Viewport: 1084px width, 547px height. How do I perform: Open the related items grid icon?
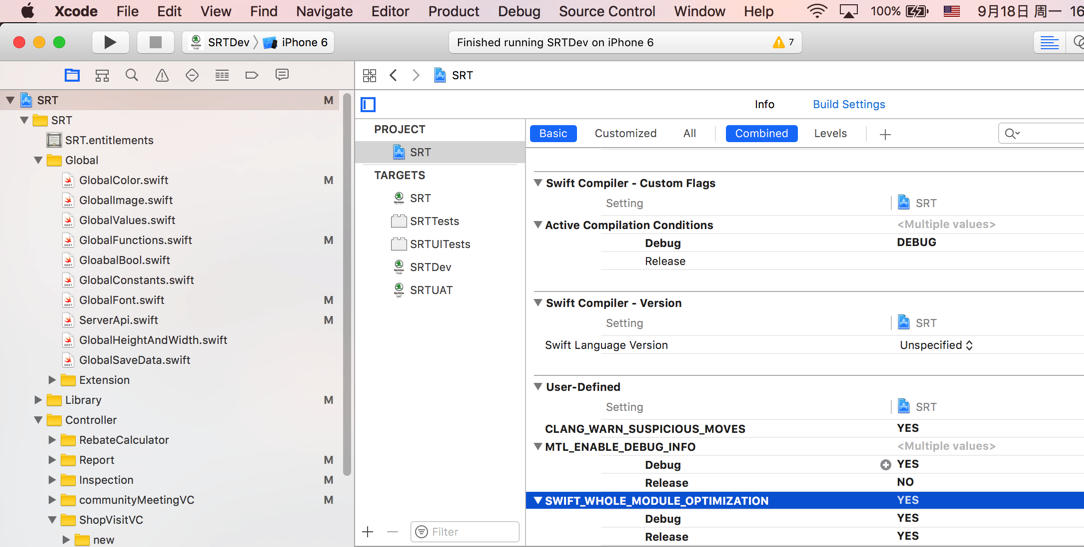click(370, 75)
